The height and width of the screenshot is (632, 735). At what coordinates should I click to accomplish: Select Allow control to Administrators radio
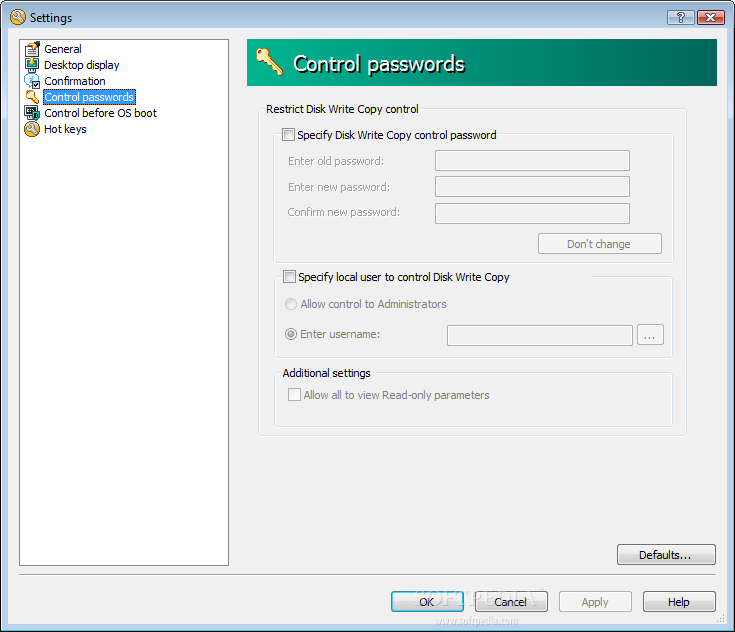291,304
